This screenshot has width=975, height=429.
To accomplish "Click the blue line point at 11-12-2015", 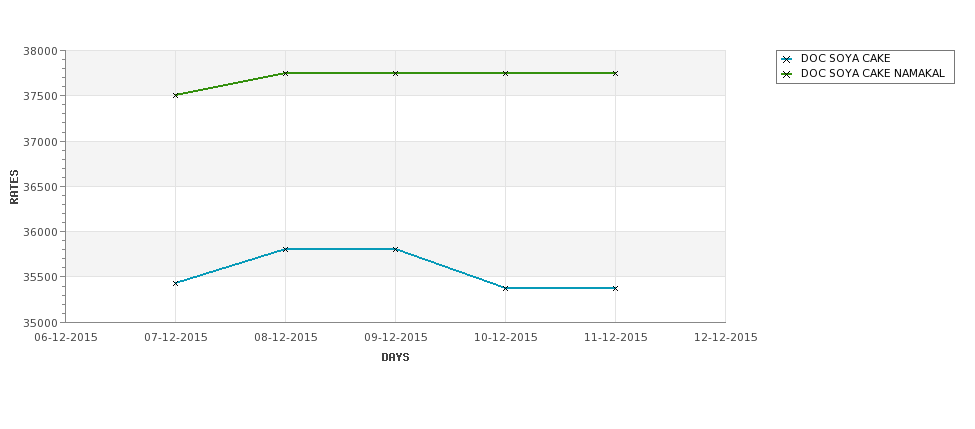I will point(615,288).
